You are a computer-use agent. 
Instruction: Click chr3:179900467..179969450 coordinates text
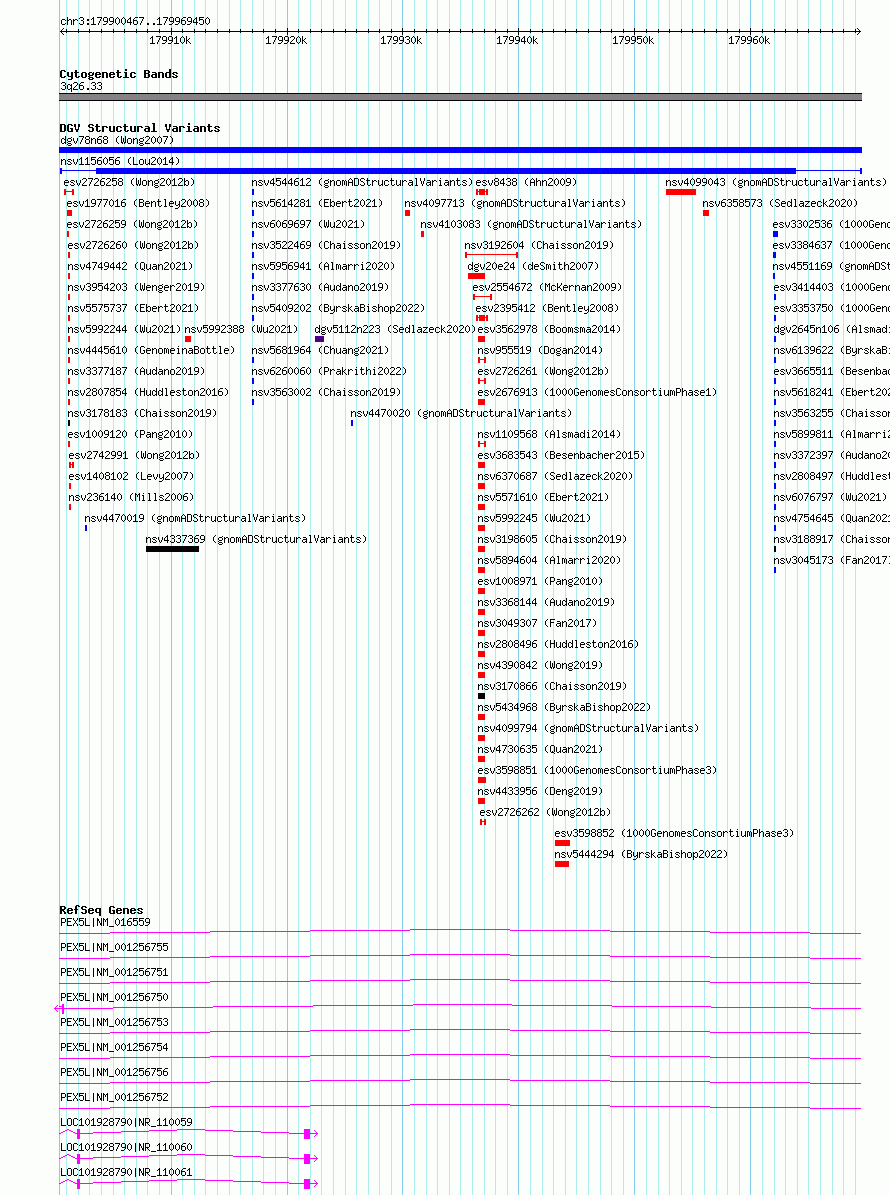[x=136, y=21]
